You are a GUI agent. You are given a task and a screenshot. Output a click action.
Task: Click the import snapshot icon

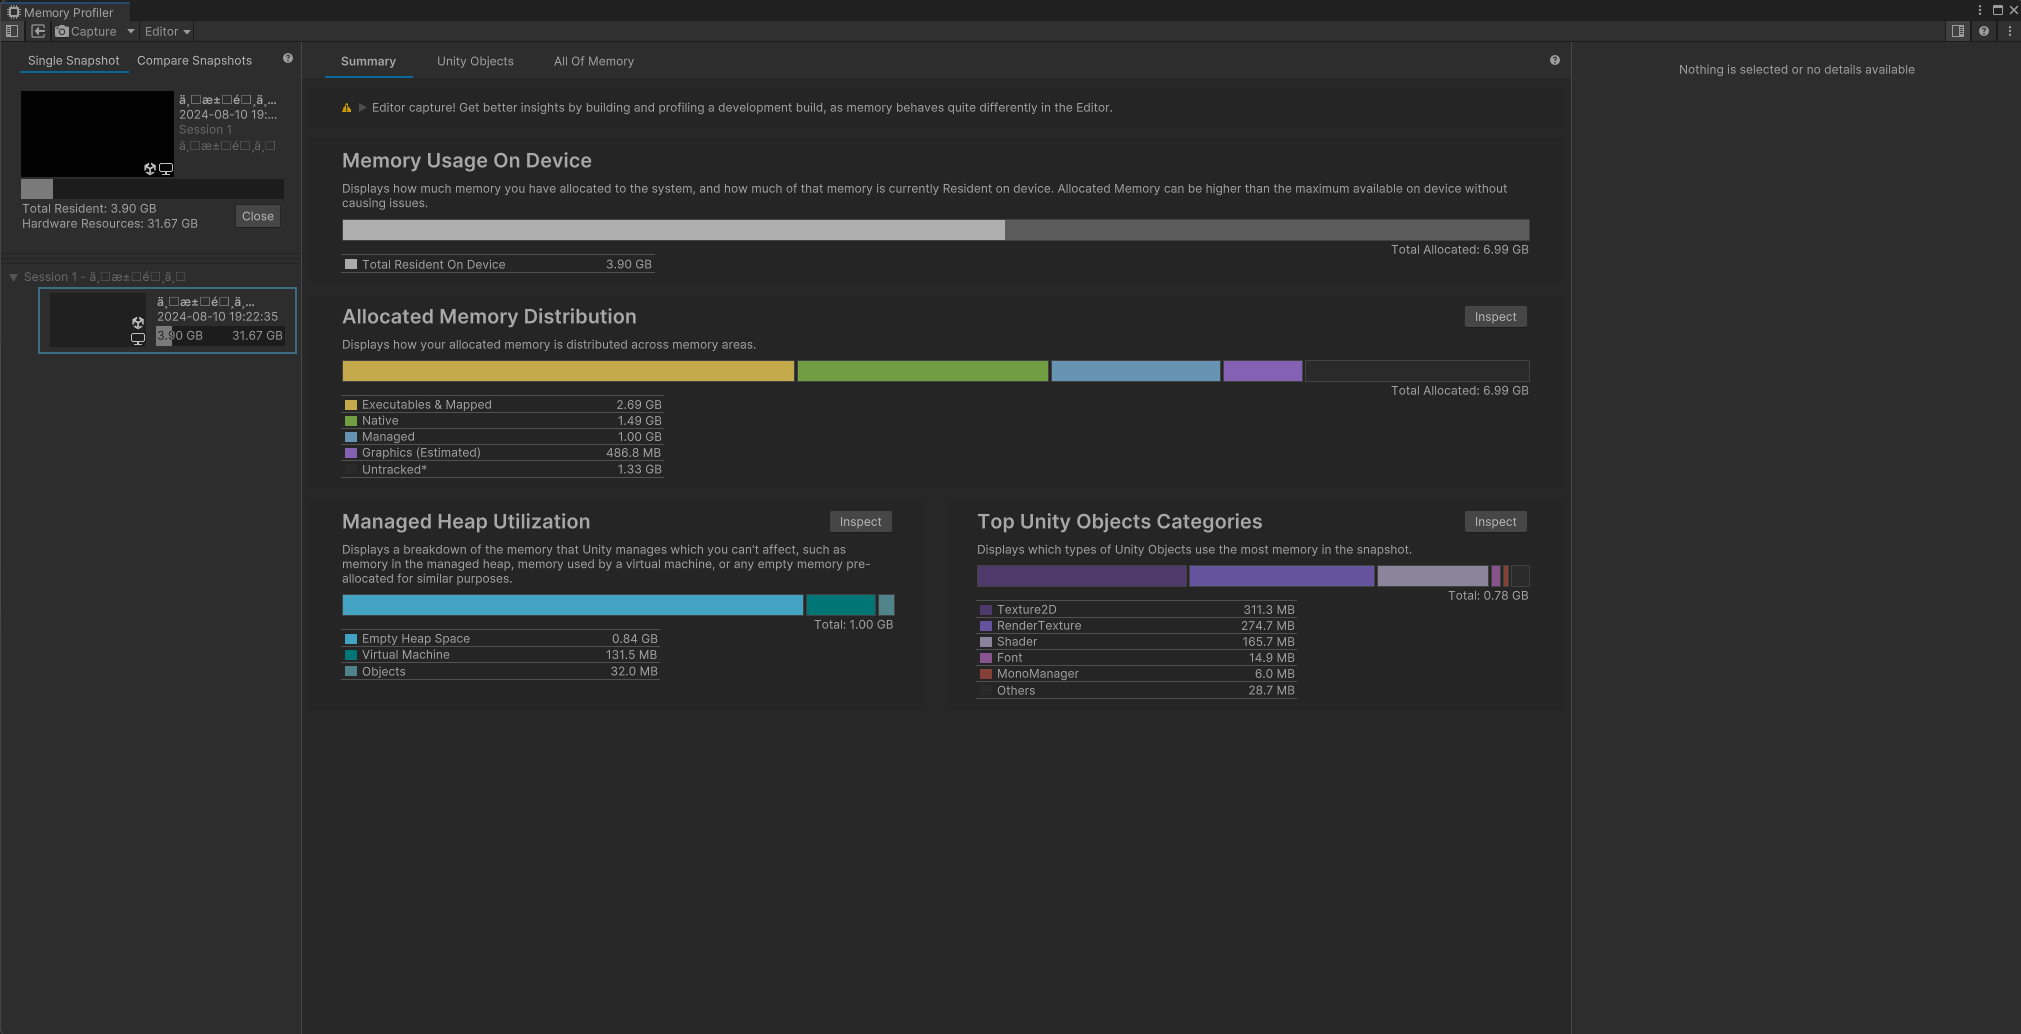click(38, 31)
